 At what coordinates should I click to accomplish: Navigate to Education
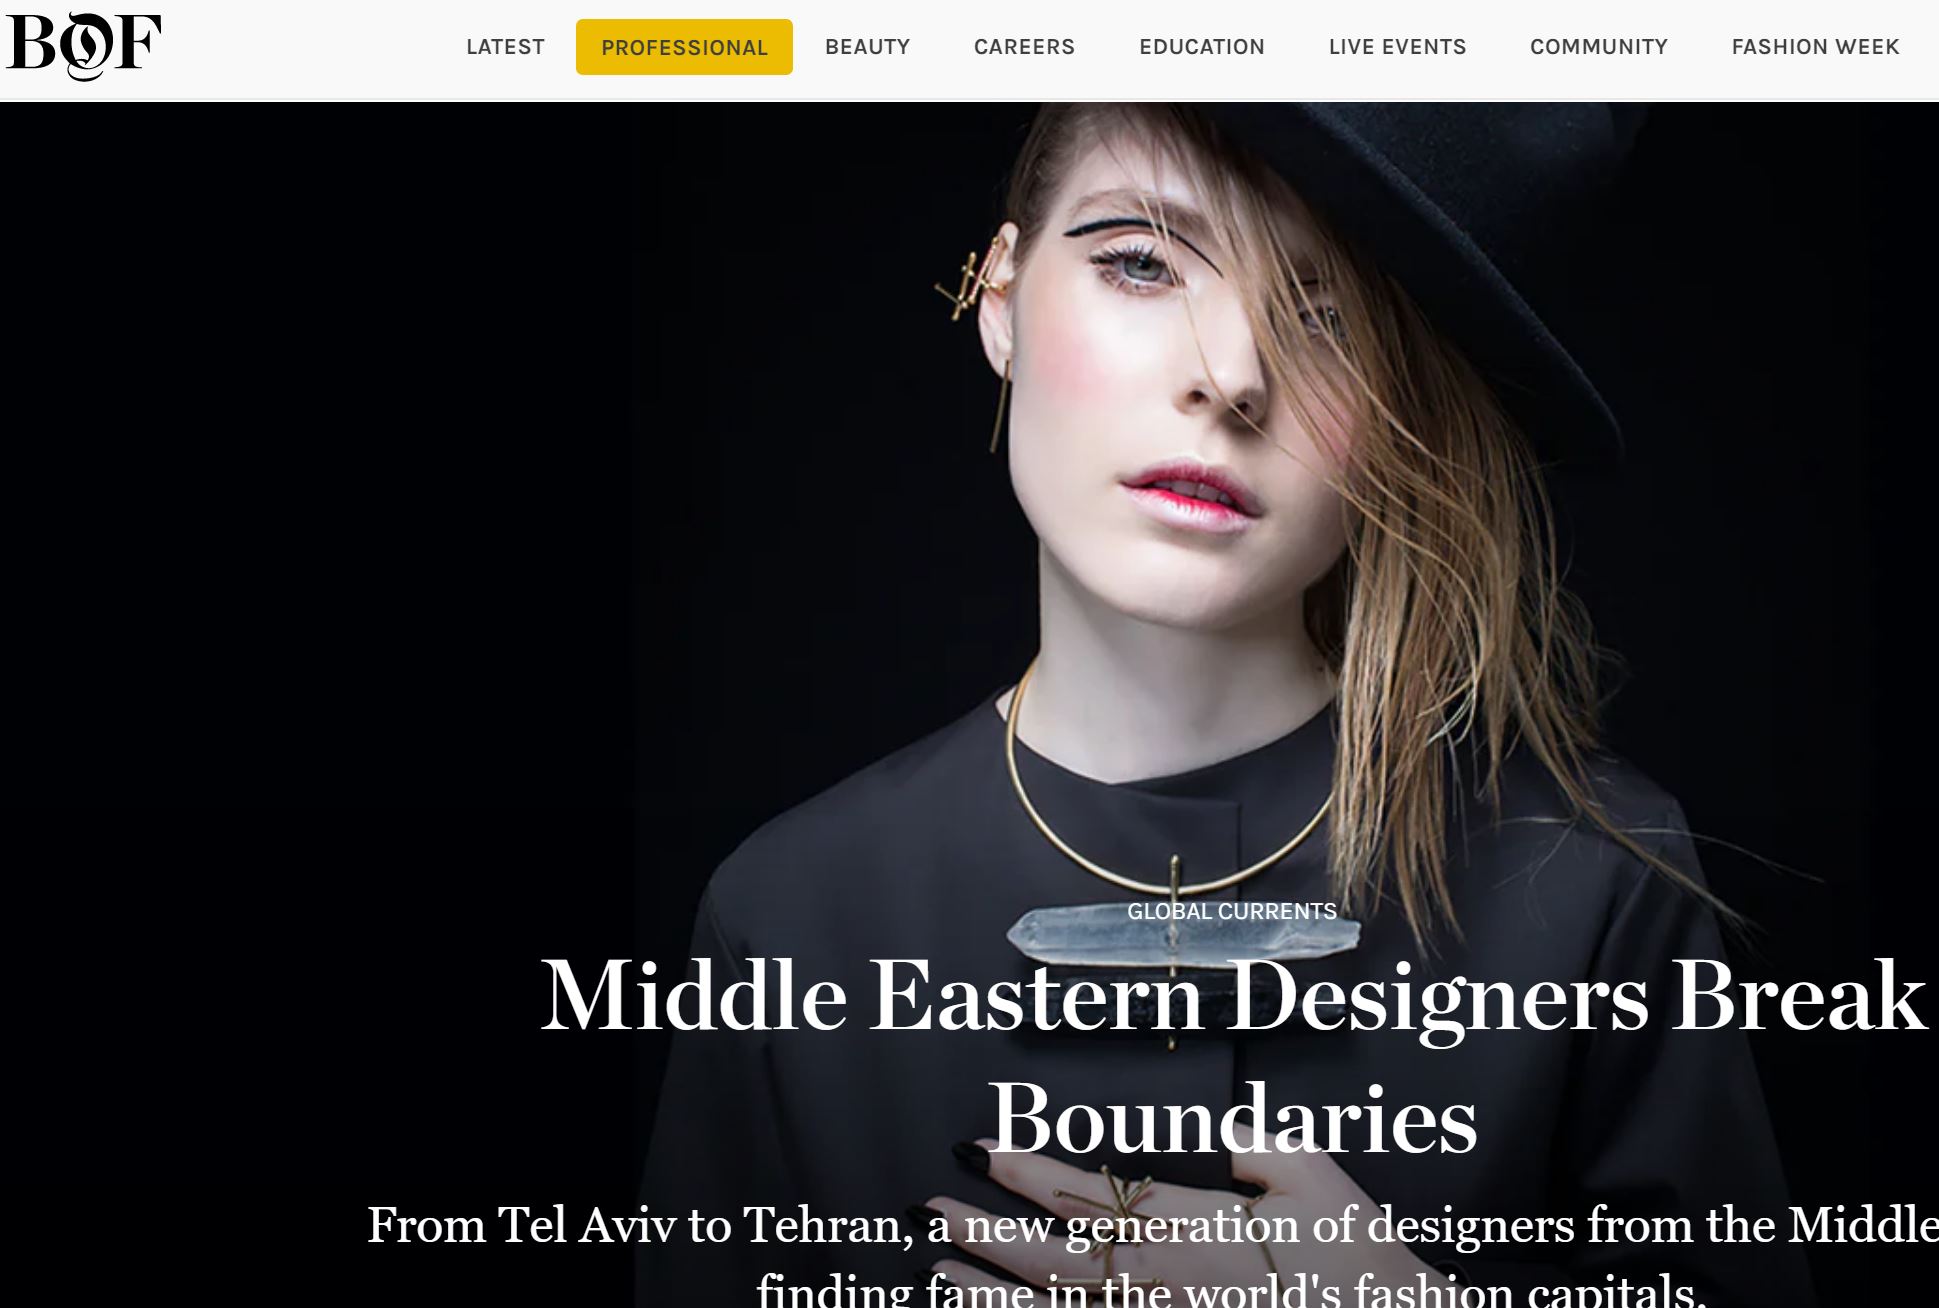(1202, 47)
